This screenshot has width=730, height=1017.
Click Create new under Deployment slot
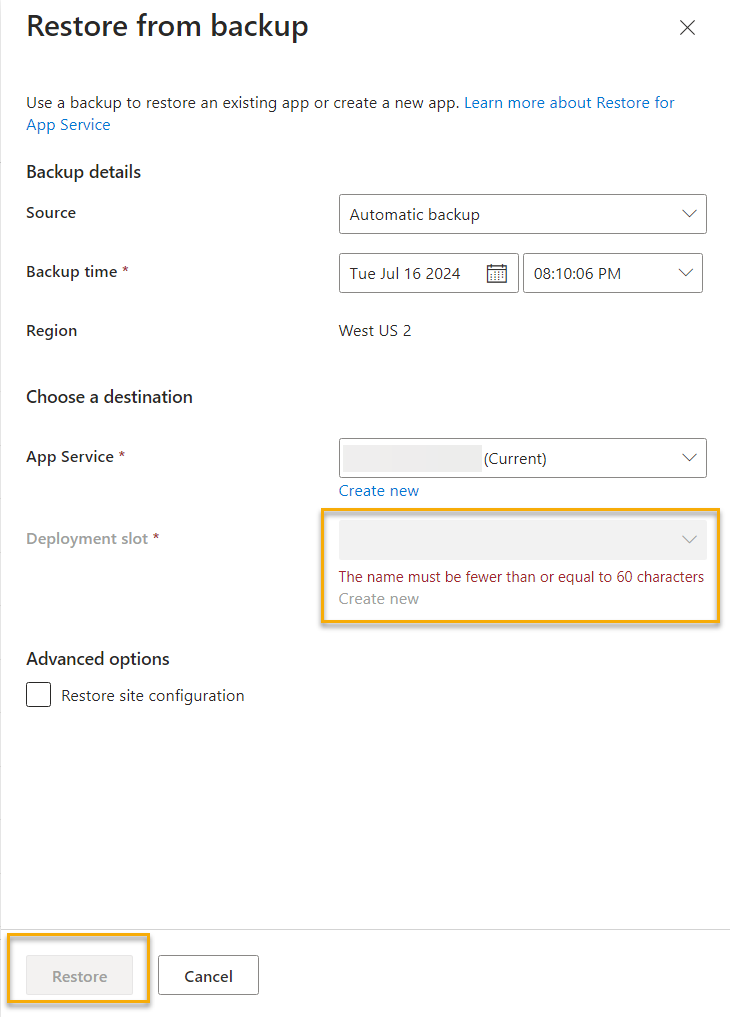coord(379,599)
